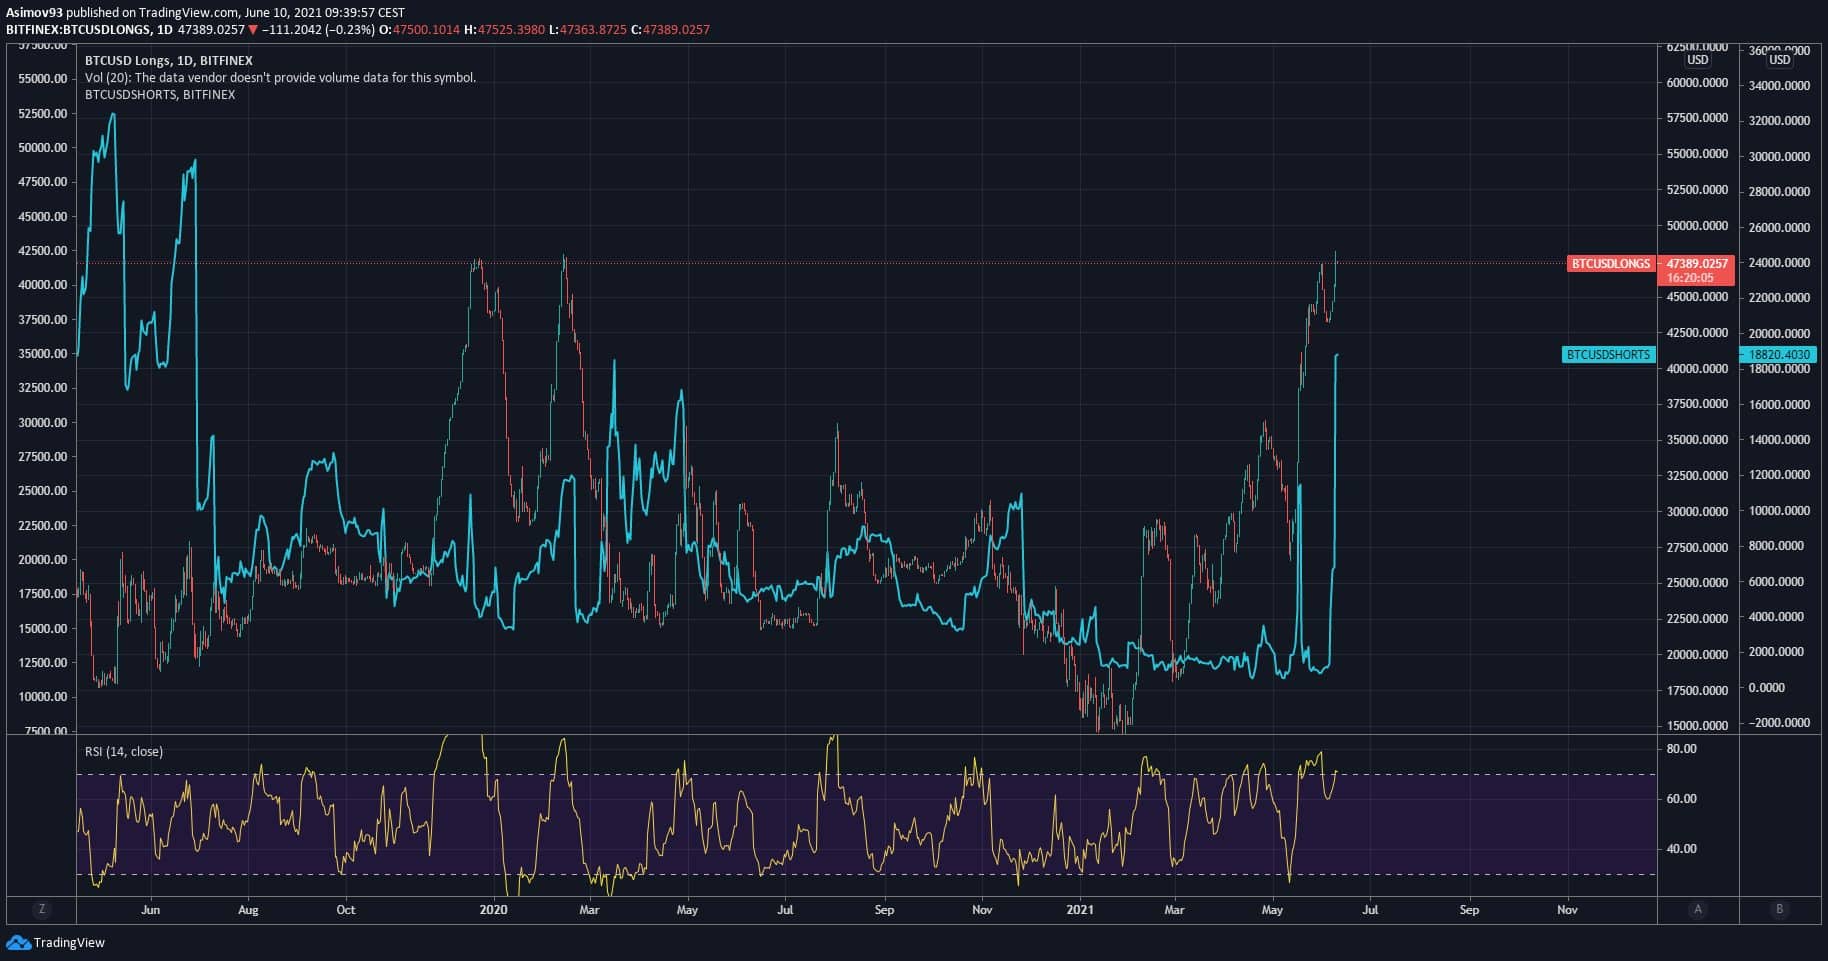Click the cyan BTCUSDSHORTS price line label
The width and height of the screenshot is (1828, 961).
[1608, 355]
